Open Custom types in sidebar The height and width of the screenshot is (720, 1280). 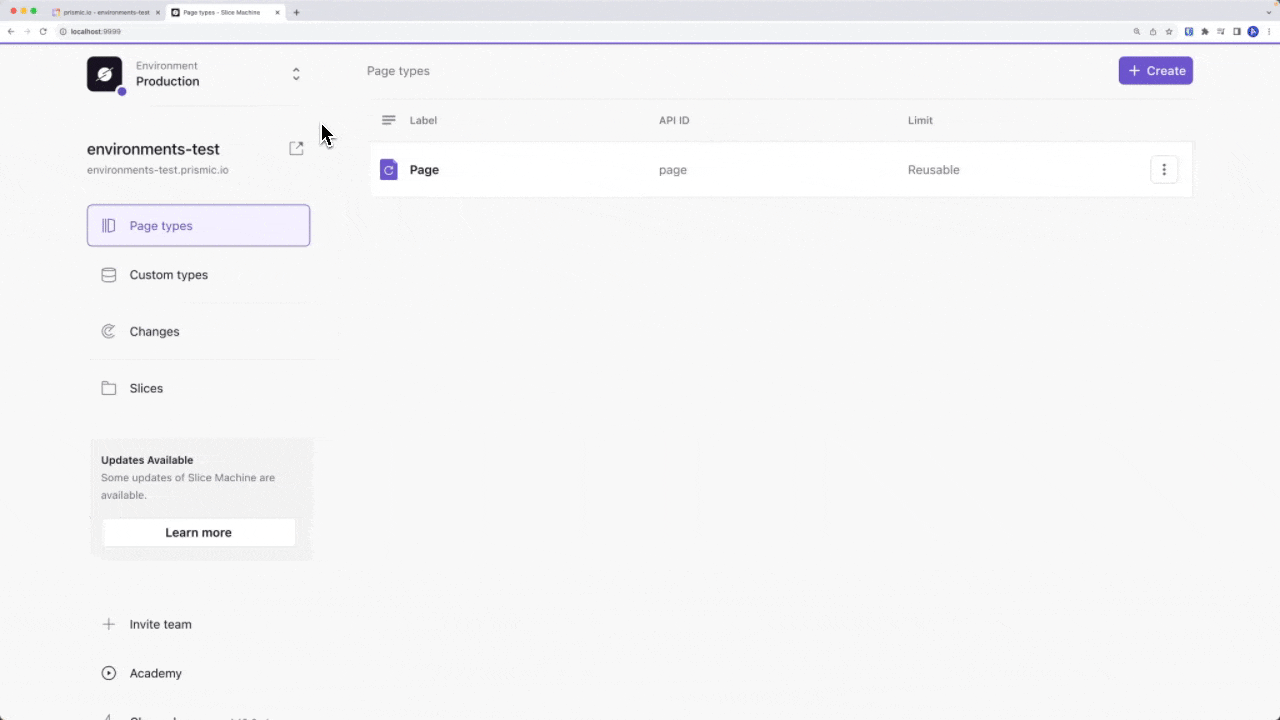pyautogui.click(x=198, y=275)
